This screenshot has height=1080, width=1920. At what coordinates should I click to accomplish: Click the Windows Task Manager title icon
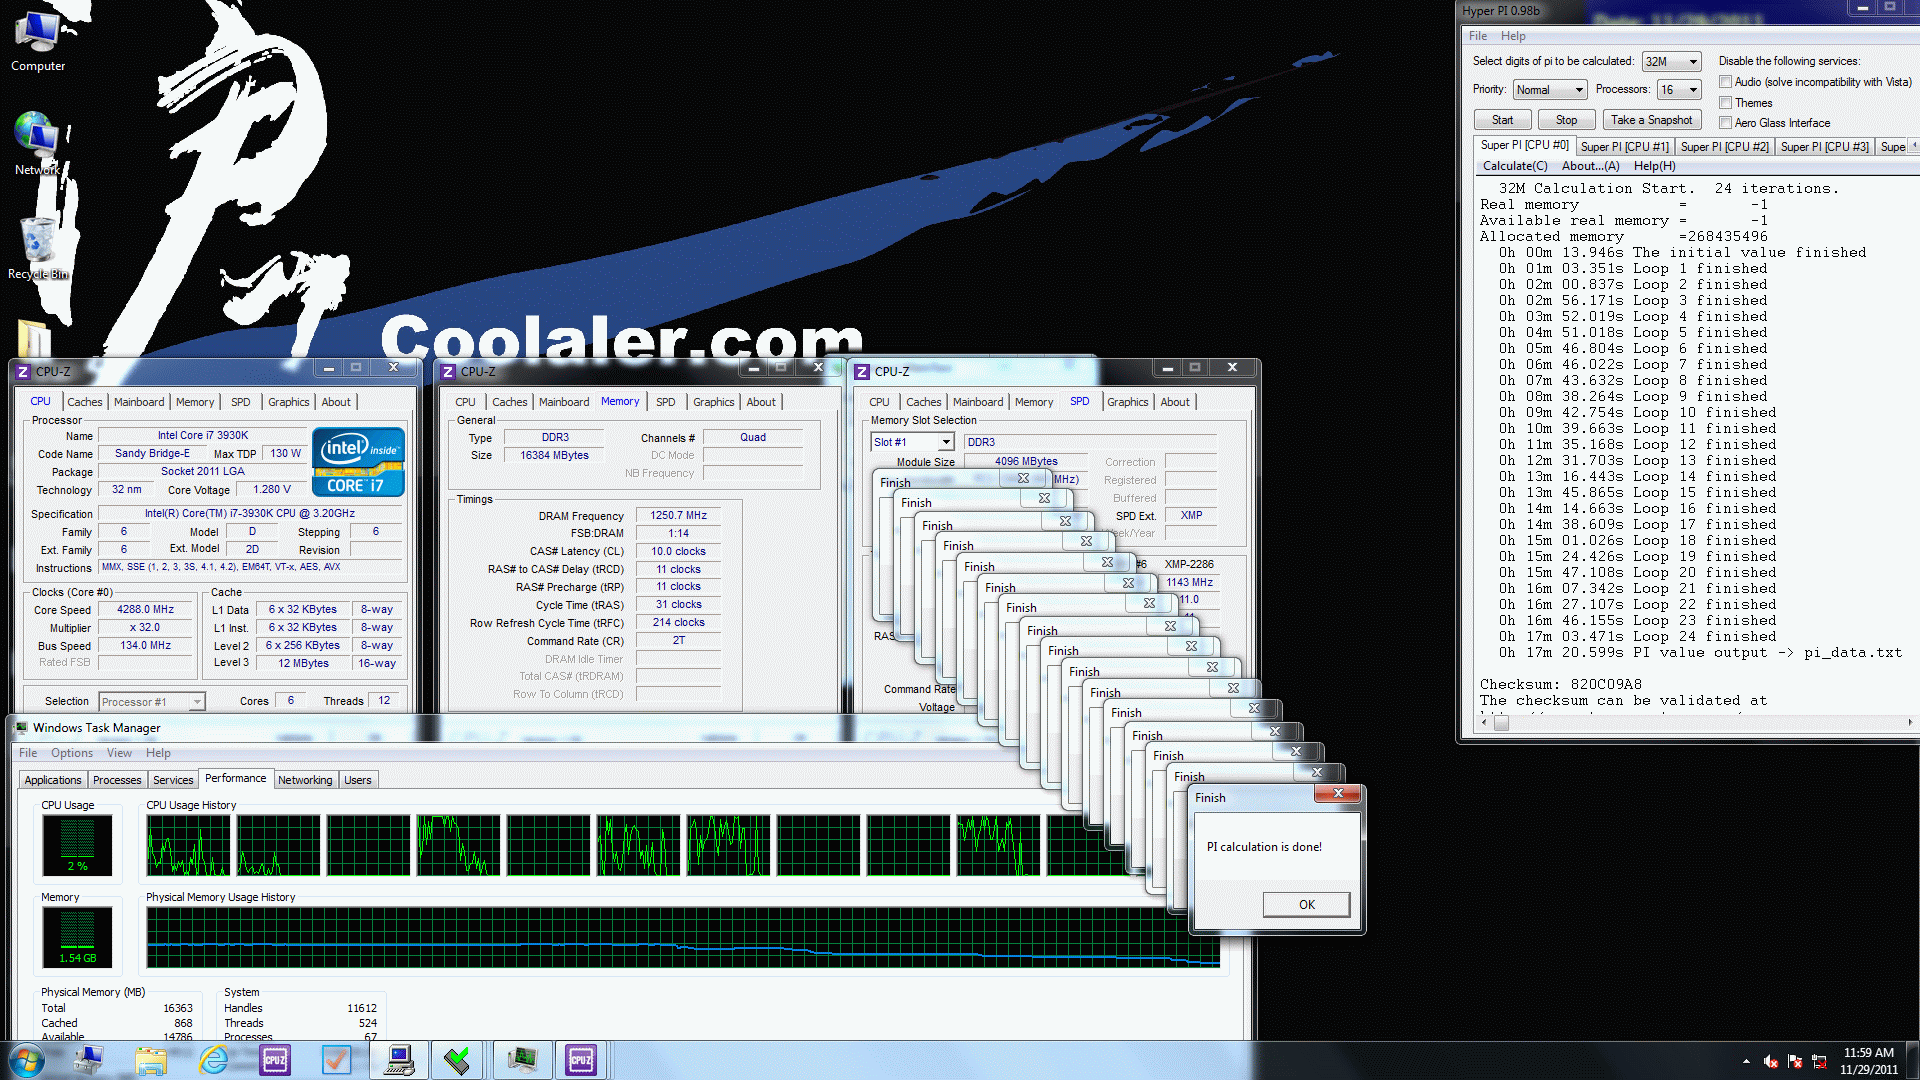point(21,727)
